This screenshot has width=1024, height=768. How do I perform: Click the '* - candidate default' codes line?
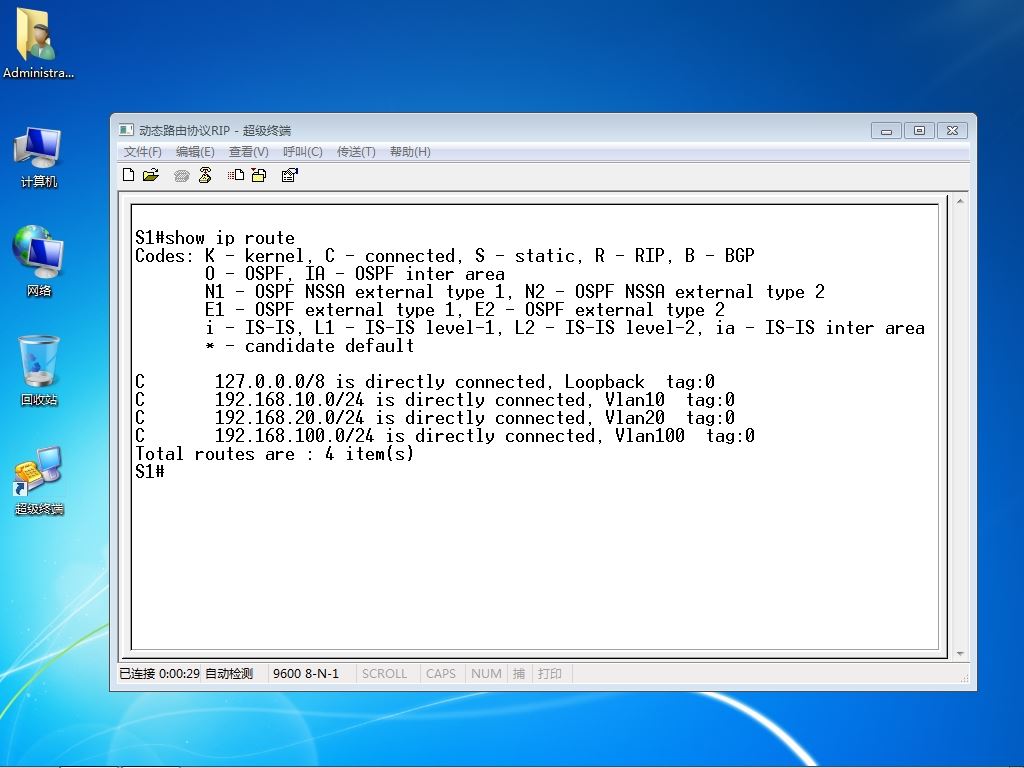310,345
